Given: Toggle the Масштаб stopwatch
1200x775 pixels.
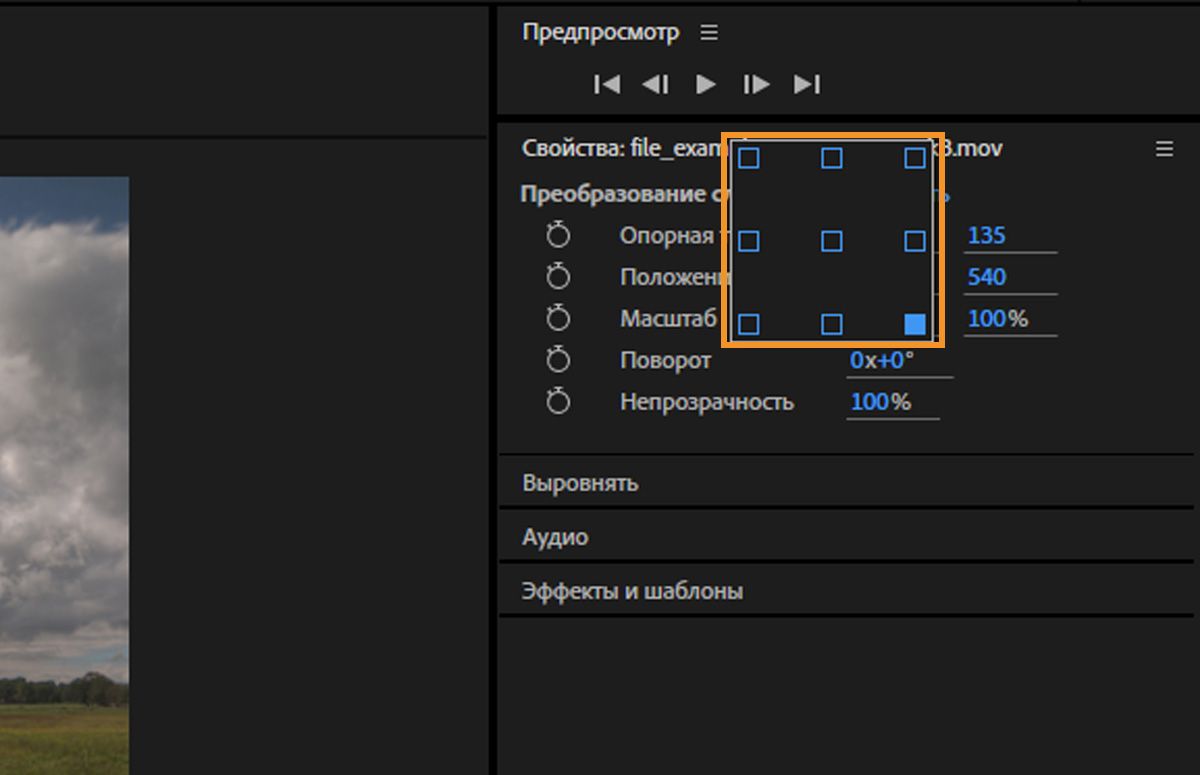Looking at the screenshot, I should tap(558, 319).
